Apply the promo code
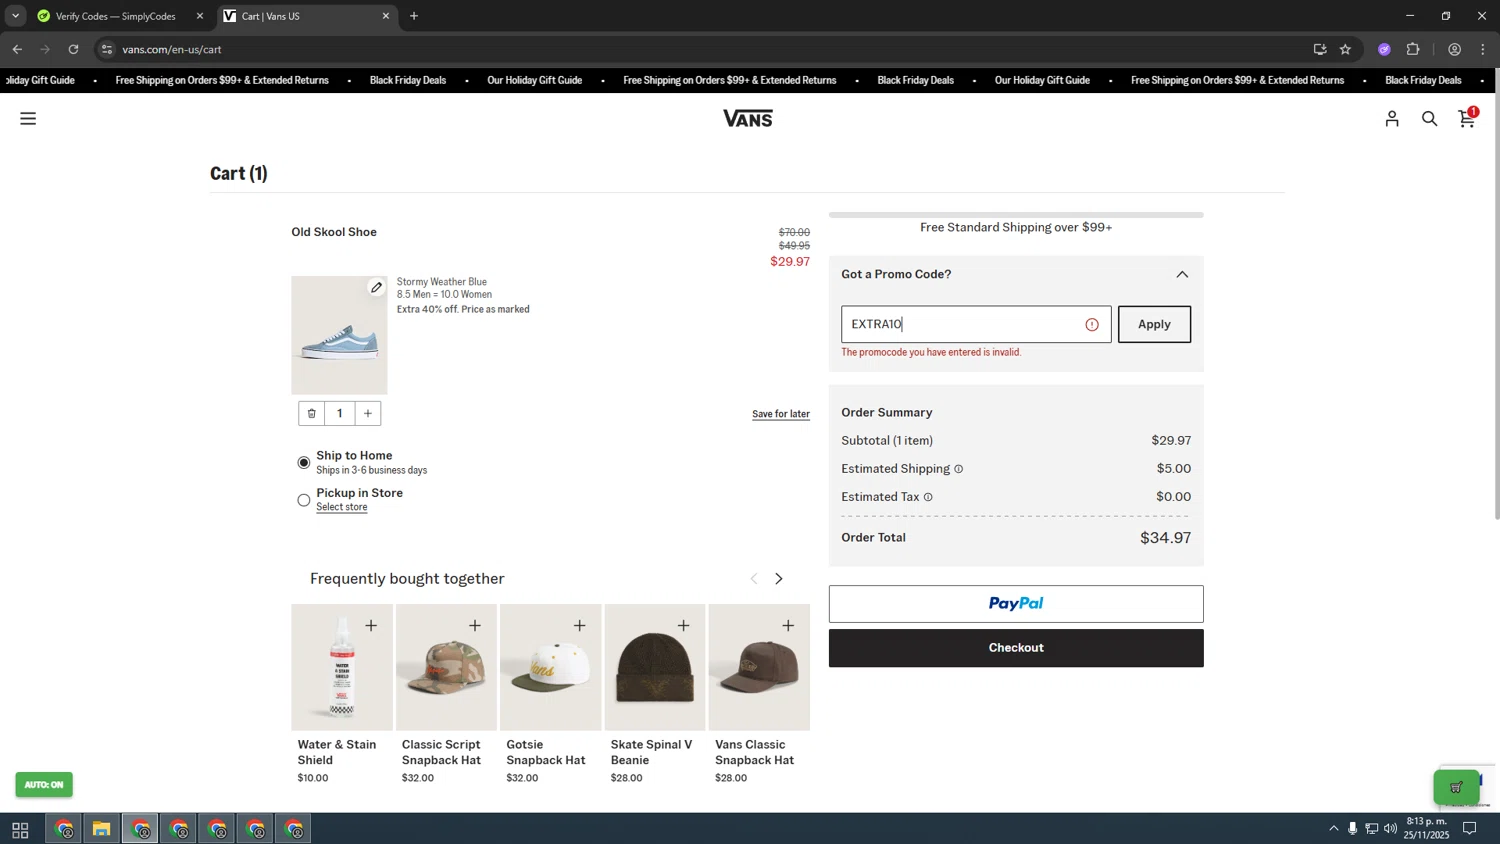 (x=1154, y=324)
